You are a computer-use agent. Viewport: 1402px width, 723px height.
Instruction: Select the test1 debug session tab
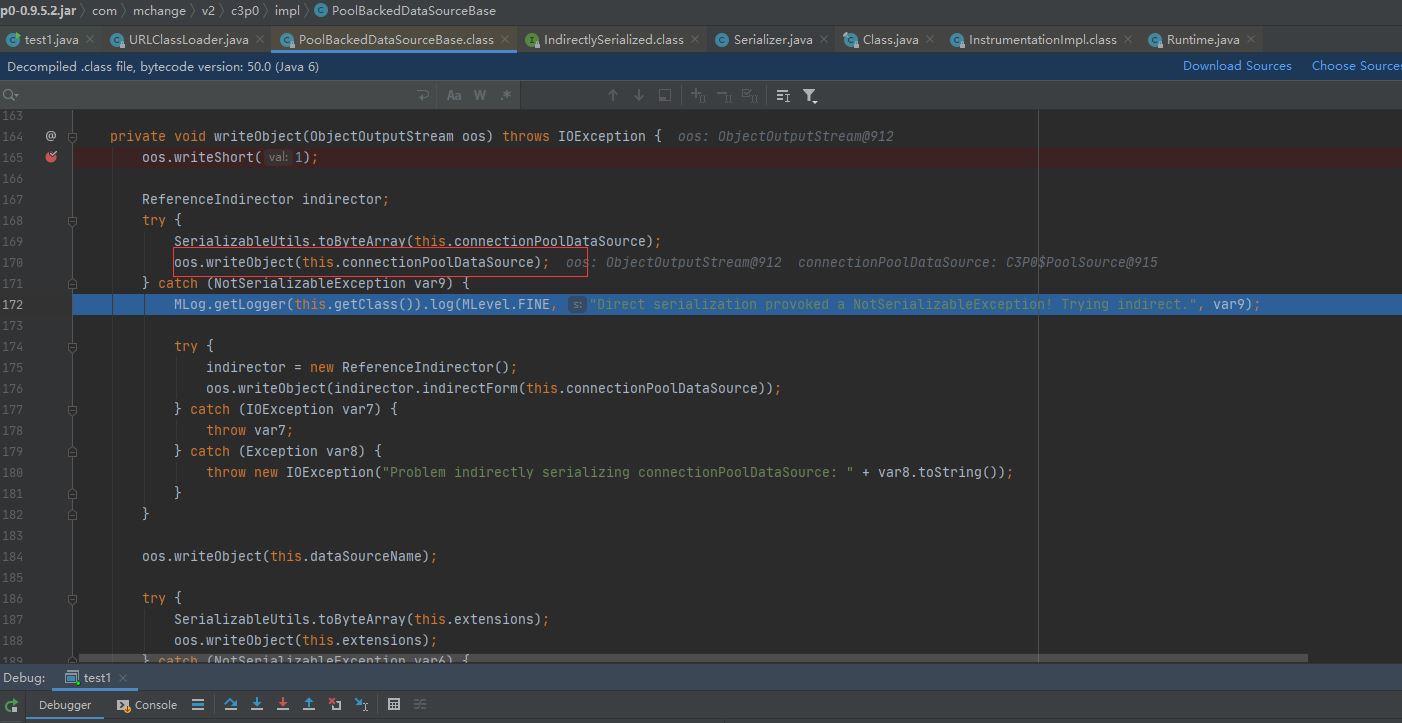point(97,677)
